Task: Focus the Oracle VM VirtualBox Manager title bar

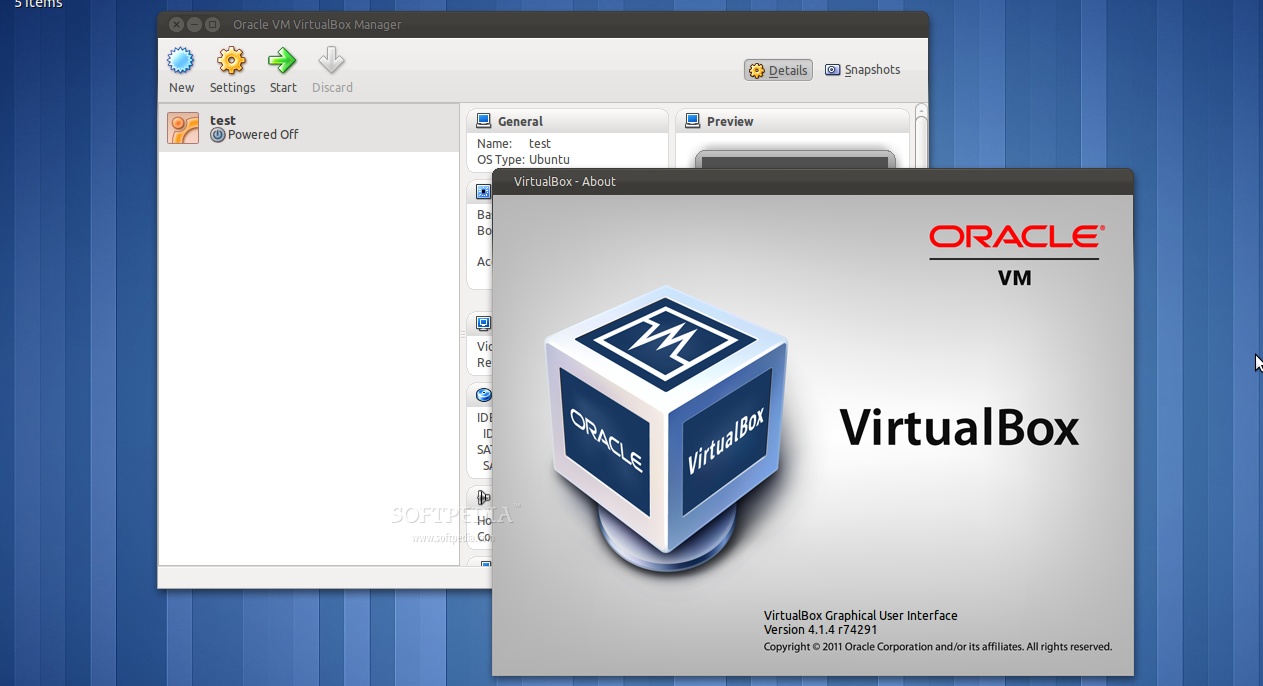Action: (543, 24)
